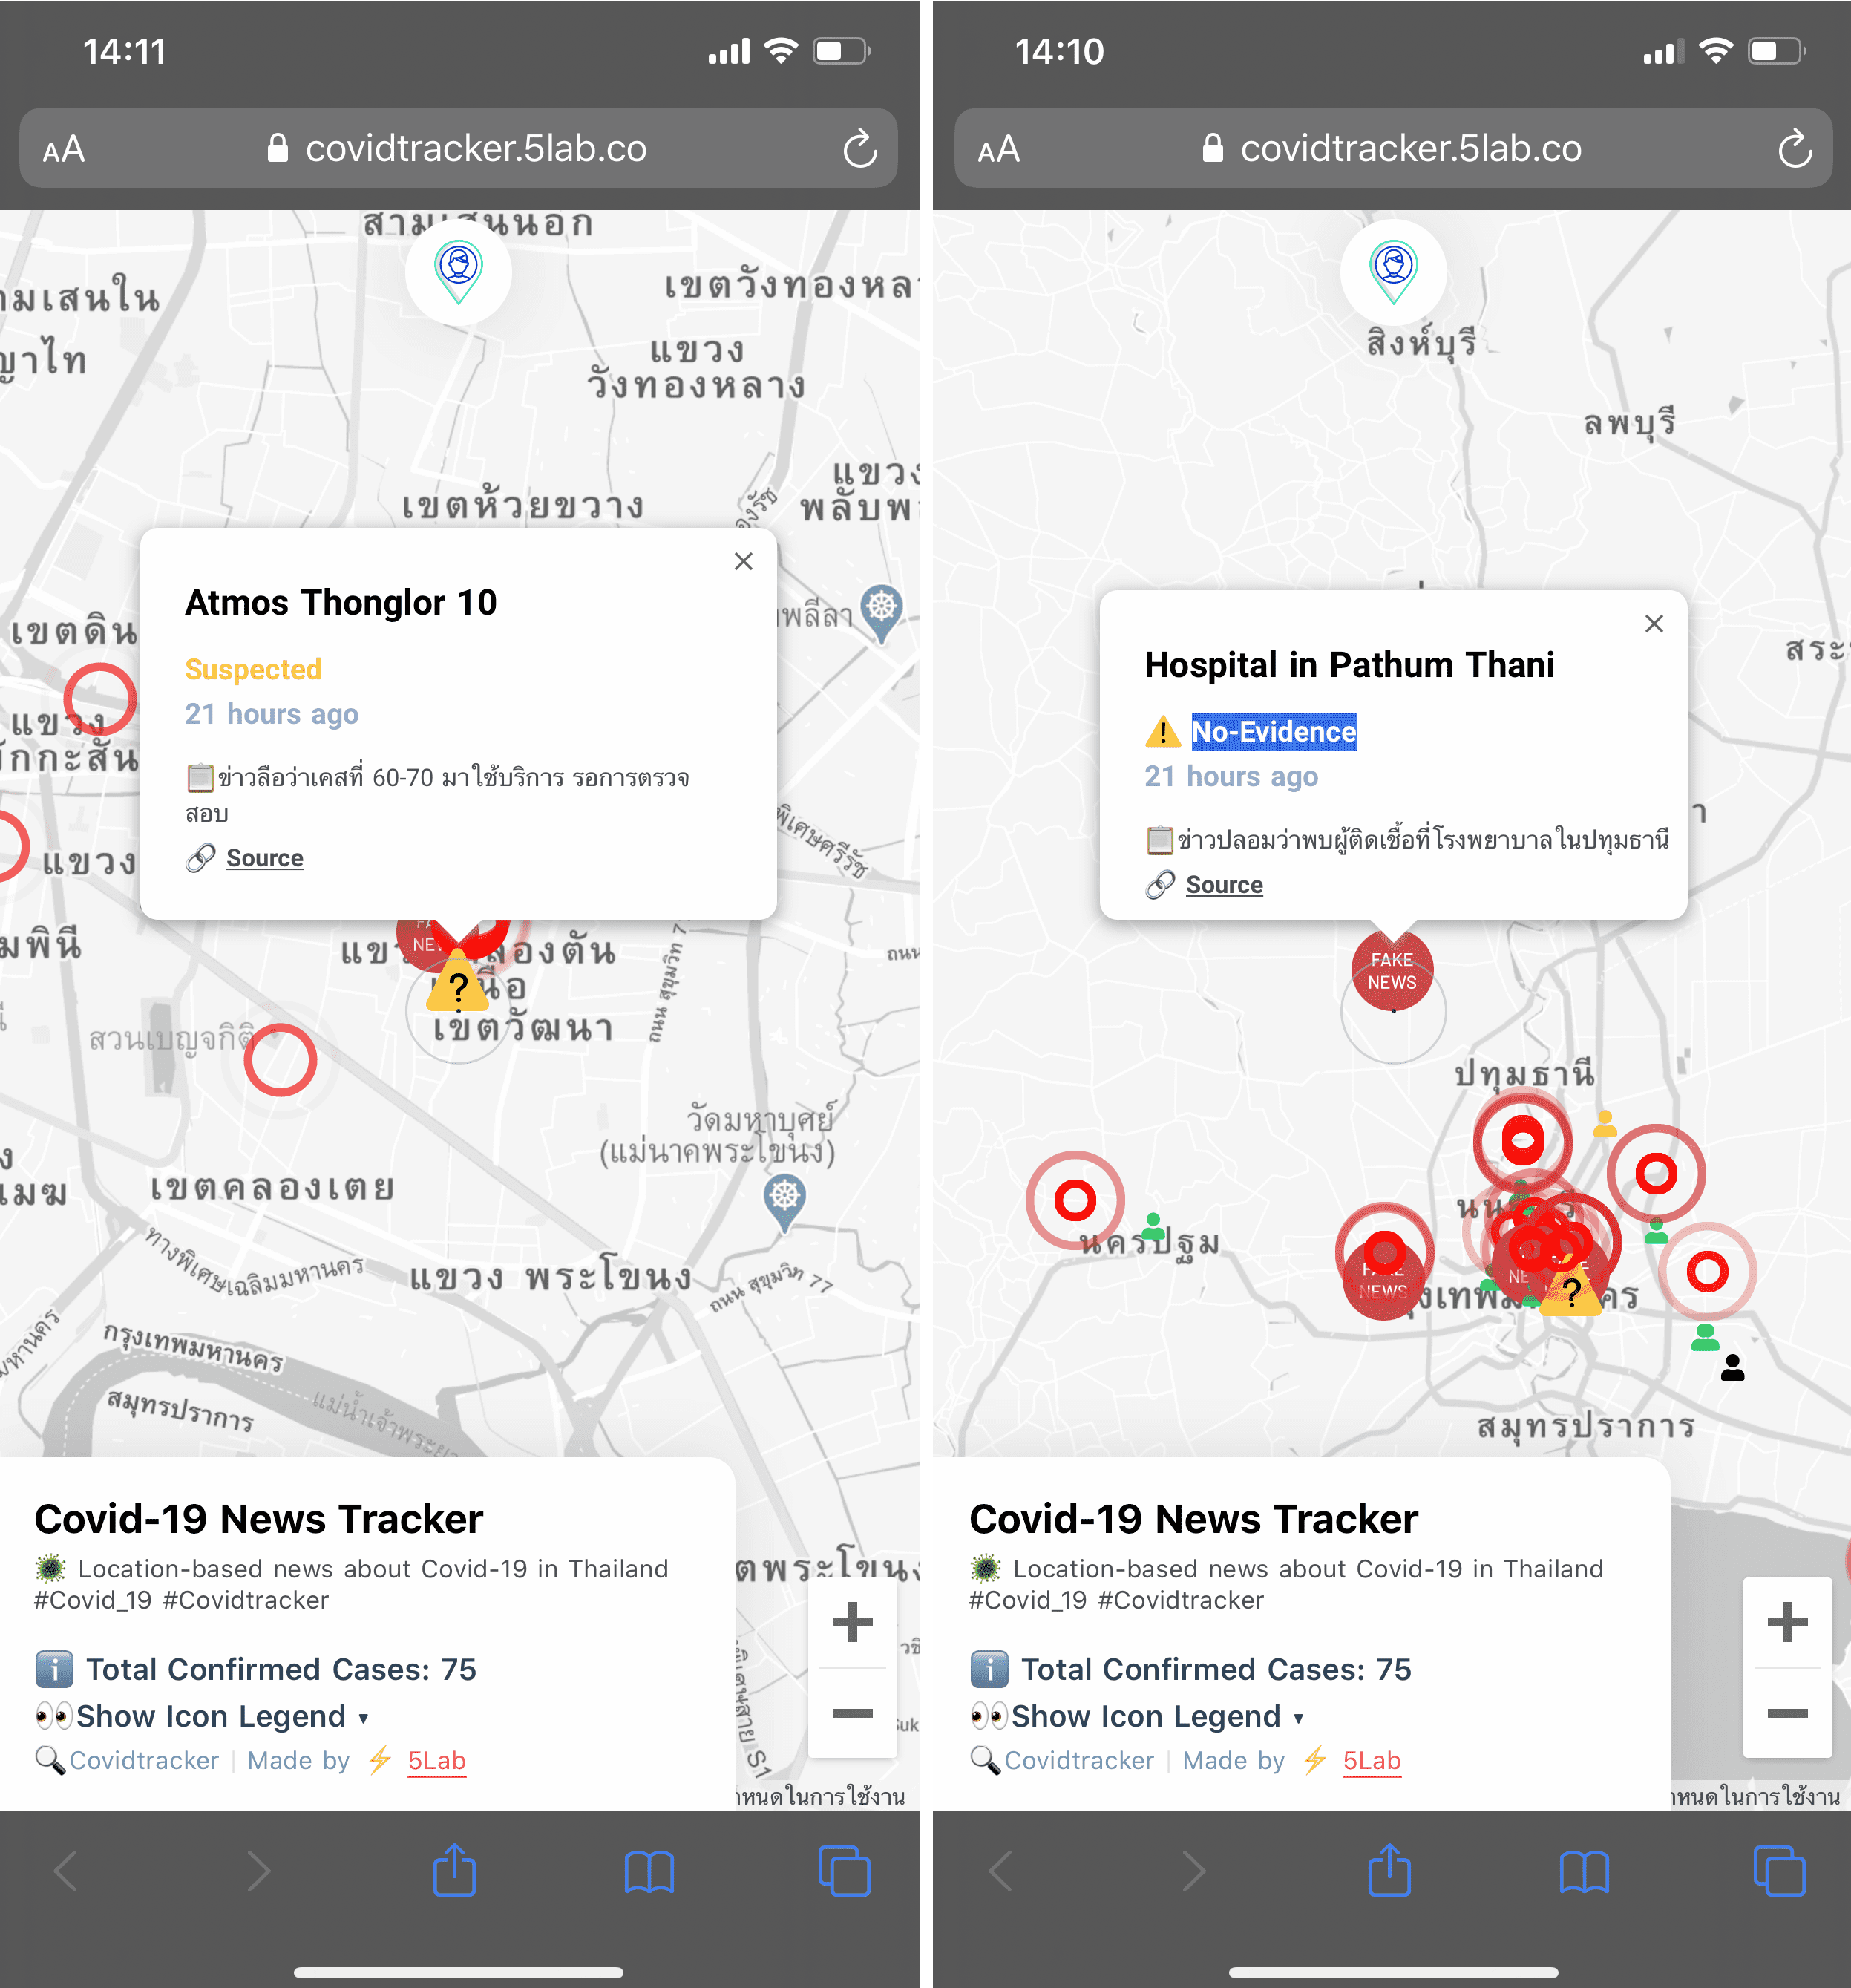Zoom in on the left map
This screenshot has height=1988, width=1851.
tap(852, 1622)
